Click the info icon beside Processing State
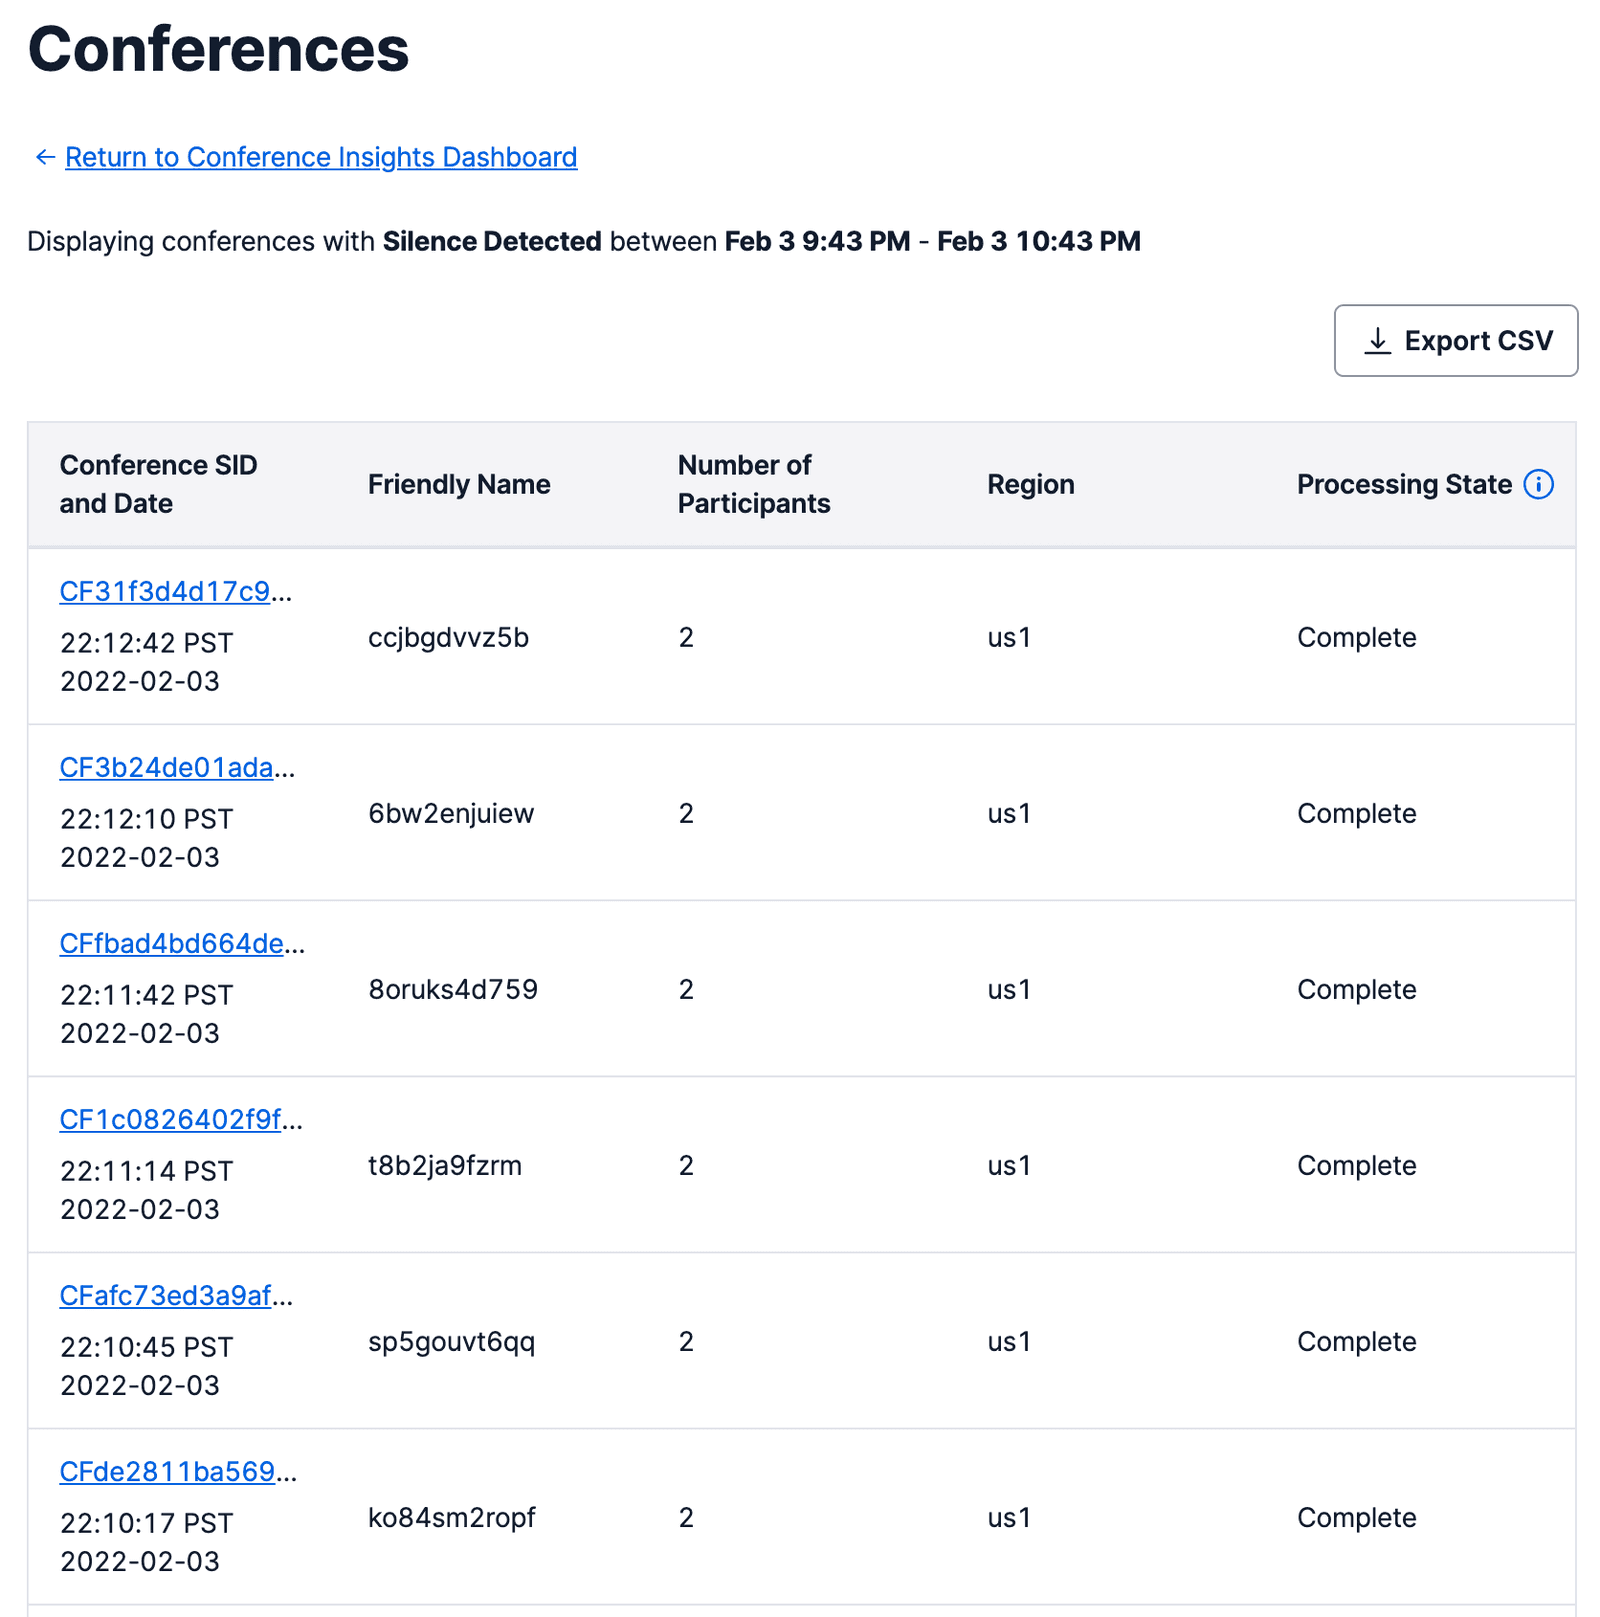Image resolution: width=1600 pixels, height=1617 pixels. 1541,485
